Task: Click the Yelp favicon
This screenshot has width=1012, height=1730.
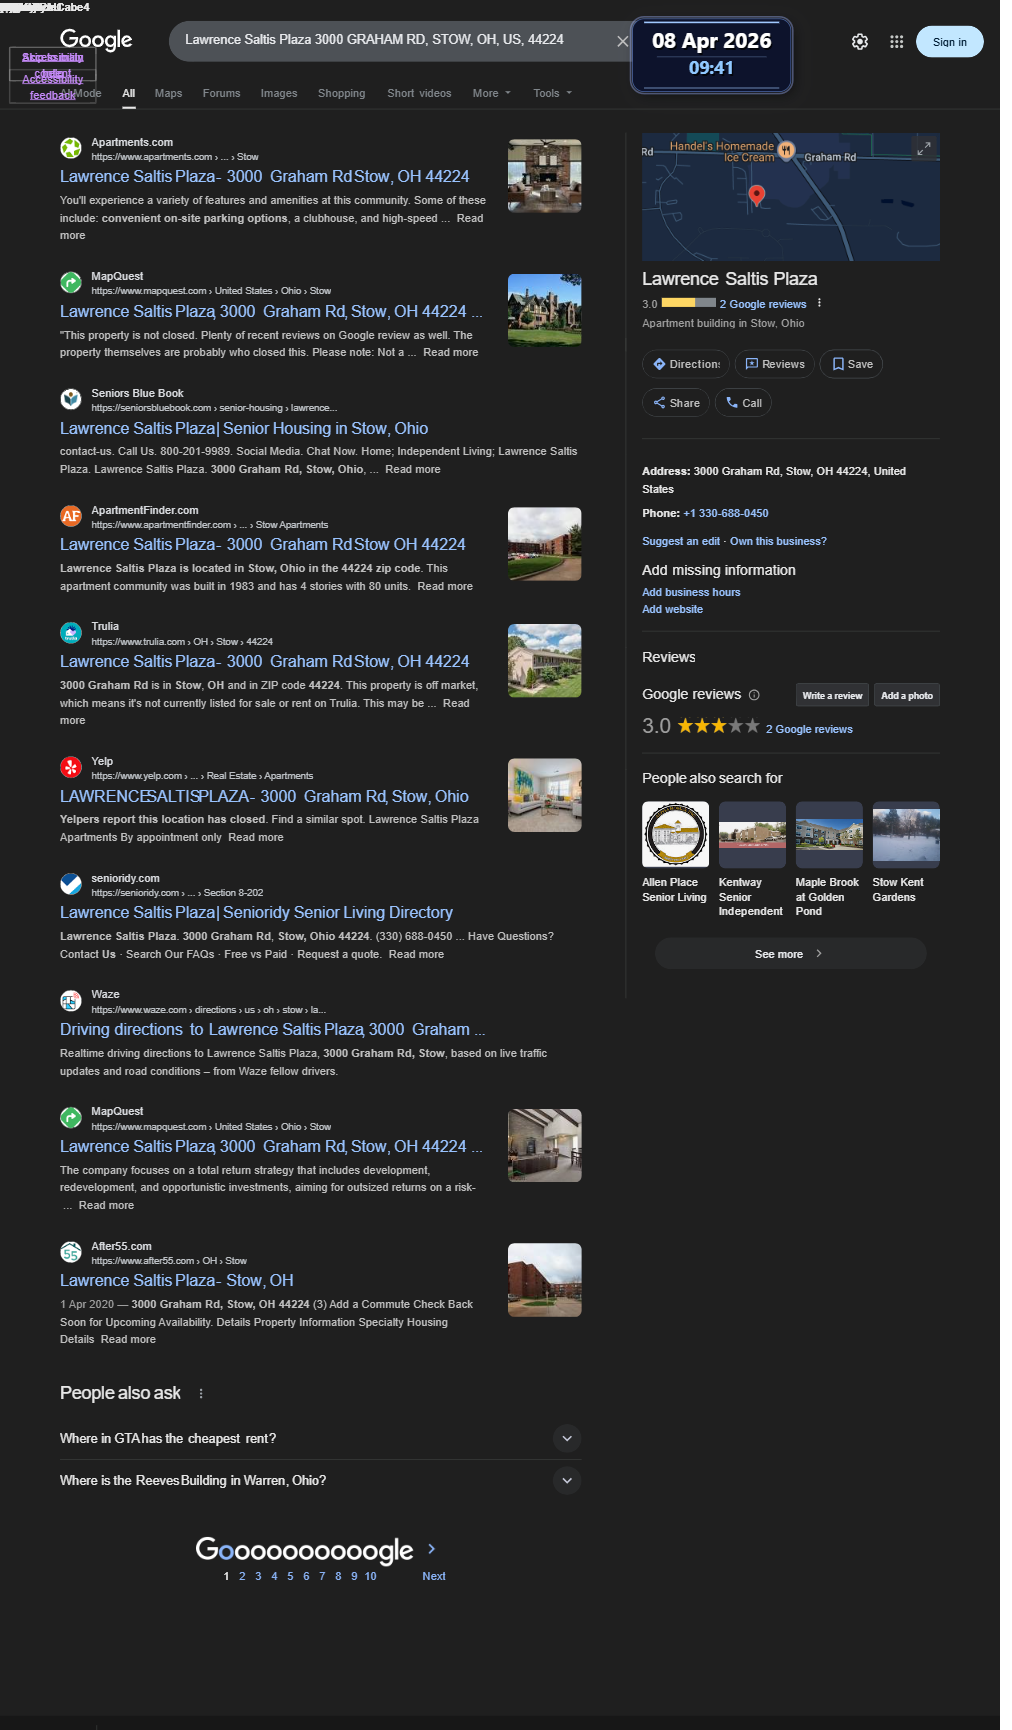Action: click(x=71, y=767)
